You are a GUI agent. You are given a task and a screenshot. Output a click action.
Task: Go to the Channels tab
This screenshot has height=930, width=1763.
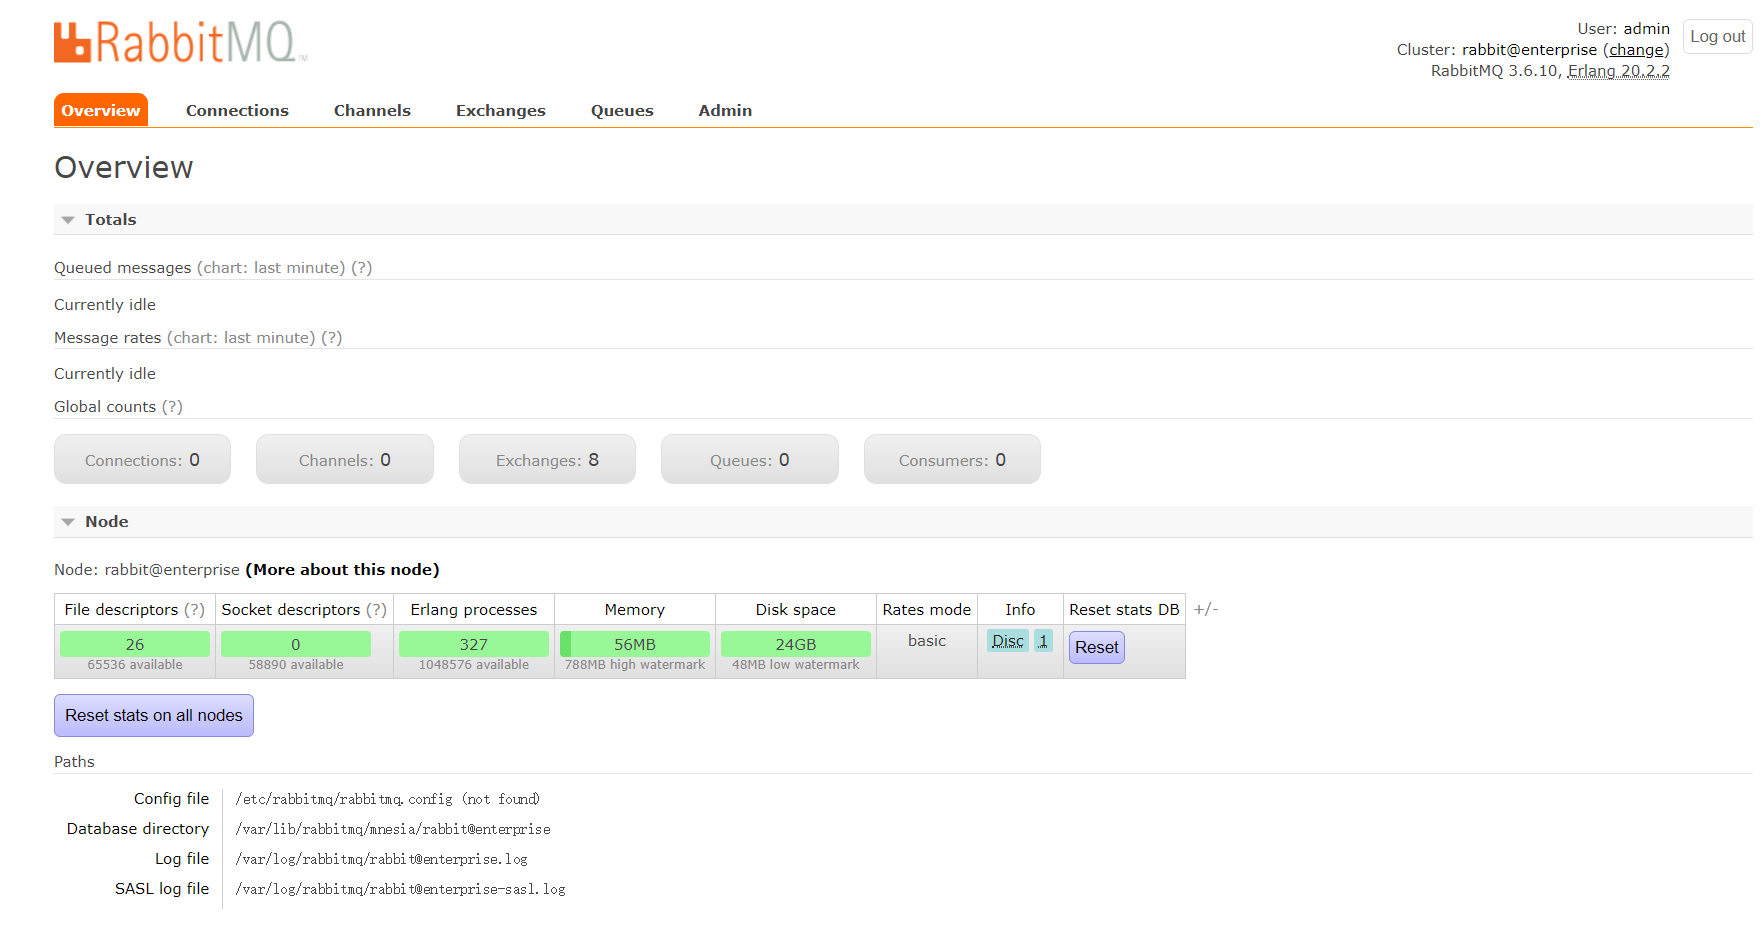372,110
